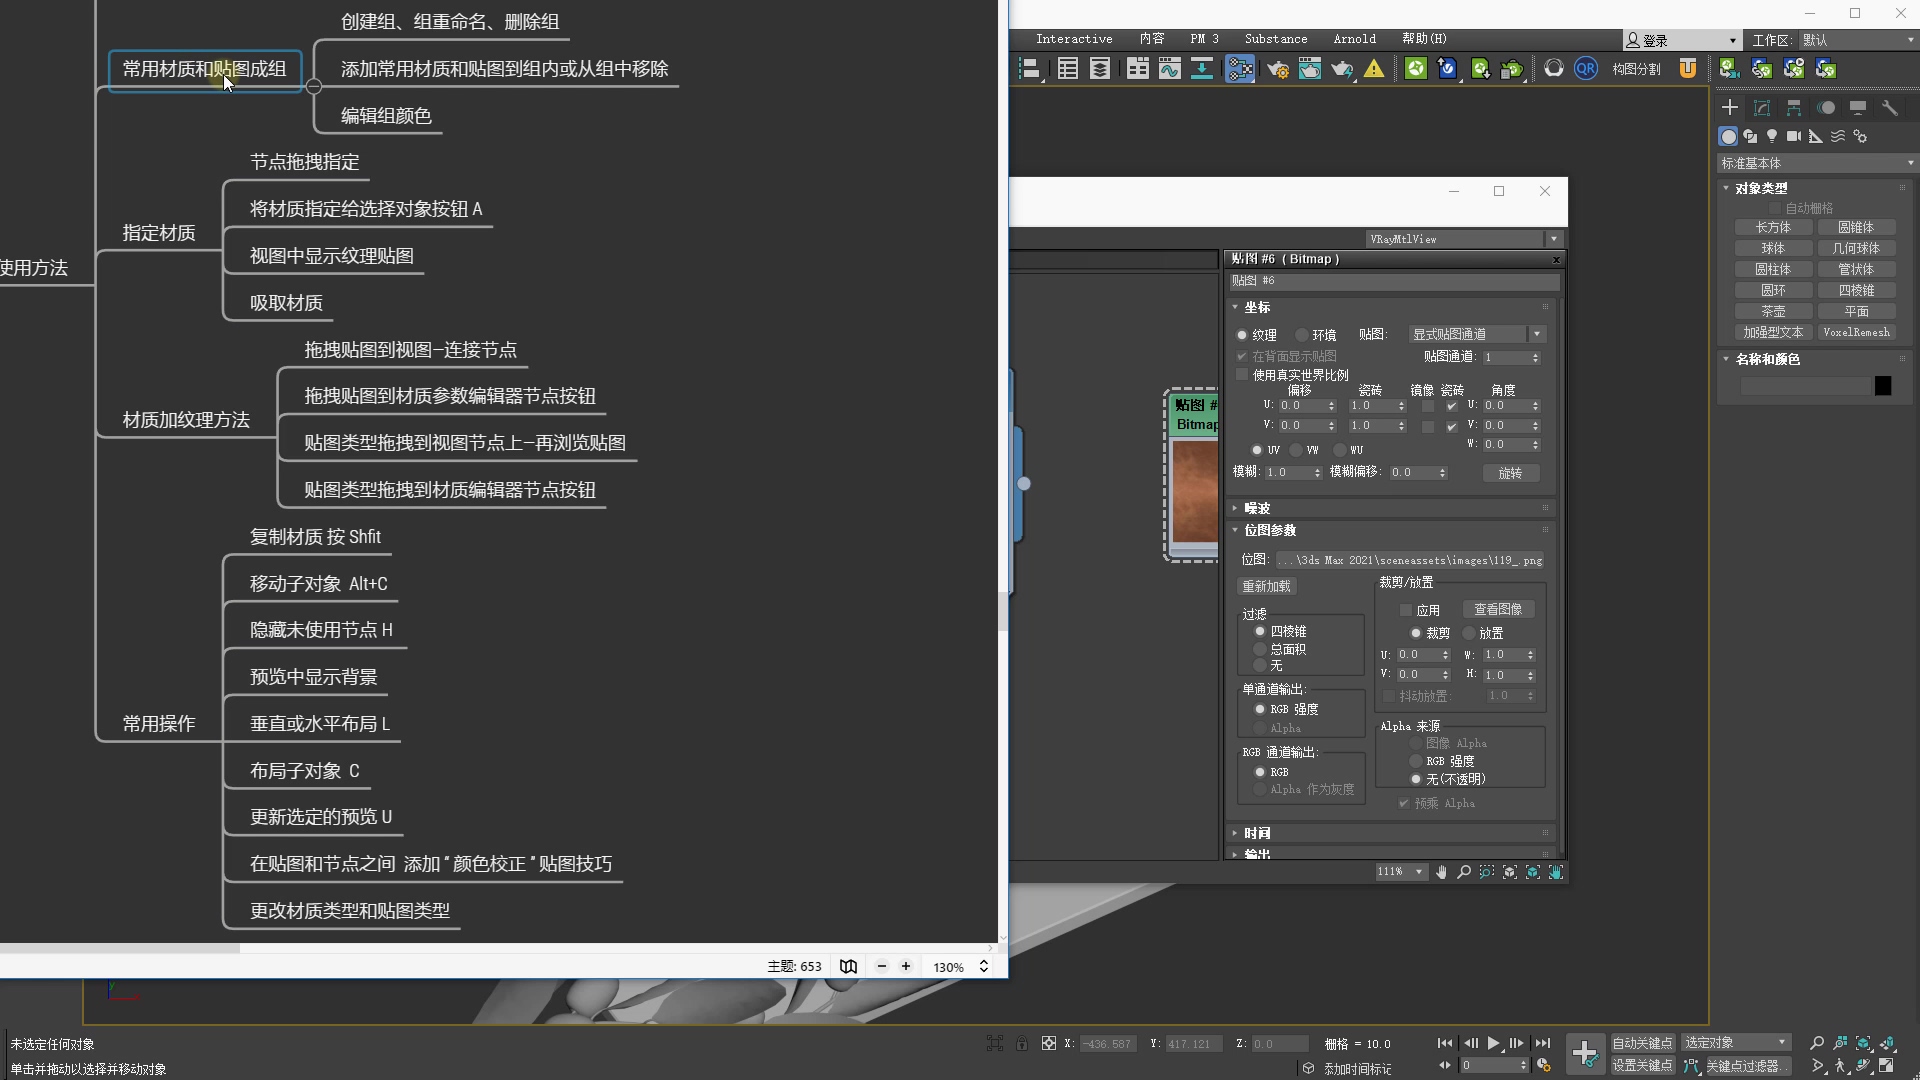The height and width of the screenshot is (1080, 1920).
Task: Tick the Apply cropping checkbox
Action: pos(1406,610)
